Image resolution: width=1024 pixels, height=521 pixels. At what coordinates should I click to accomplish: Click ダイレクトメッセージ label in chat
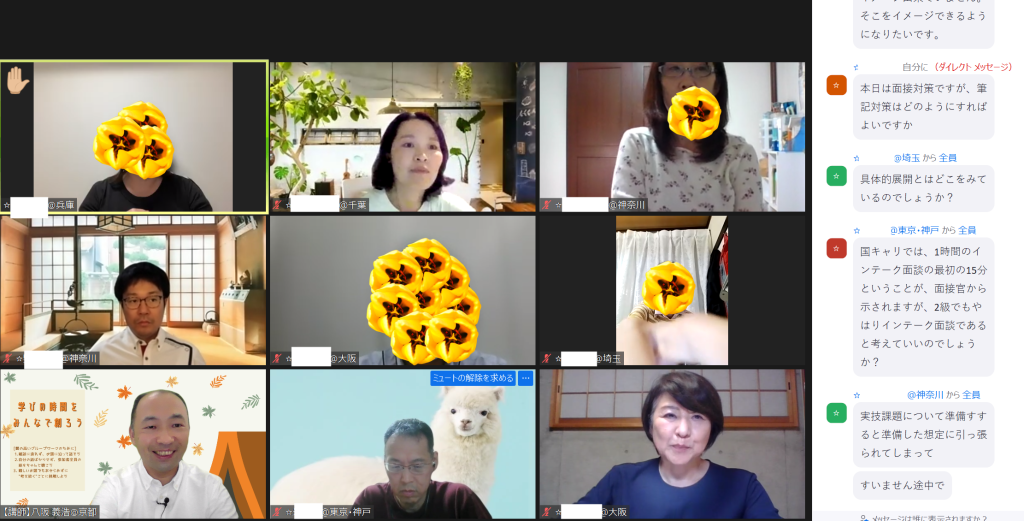pos(973,67)
